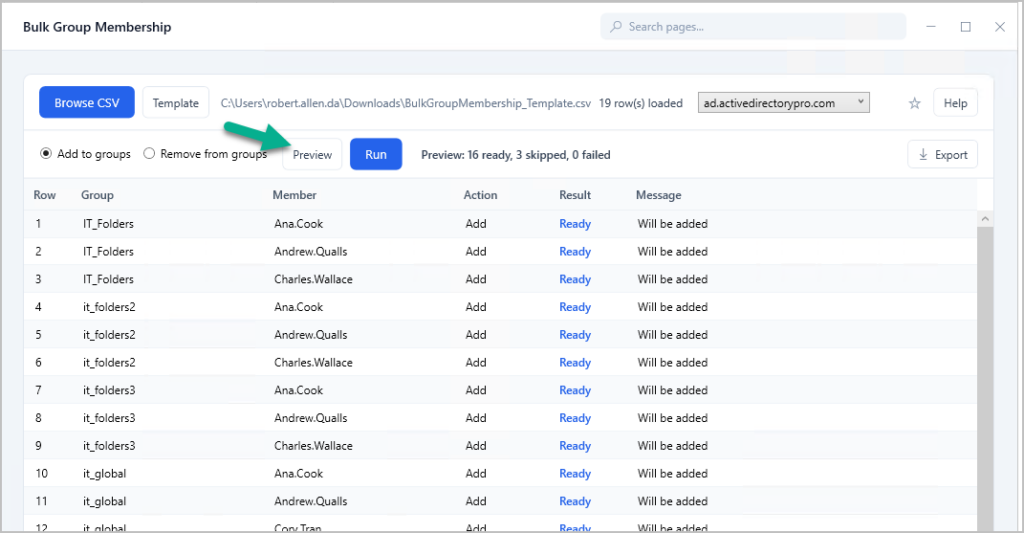Viewport: 1024px width, 533px height.
Task: Sort by the Message column header
Action: pos(658,195)
